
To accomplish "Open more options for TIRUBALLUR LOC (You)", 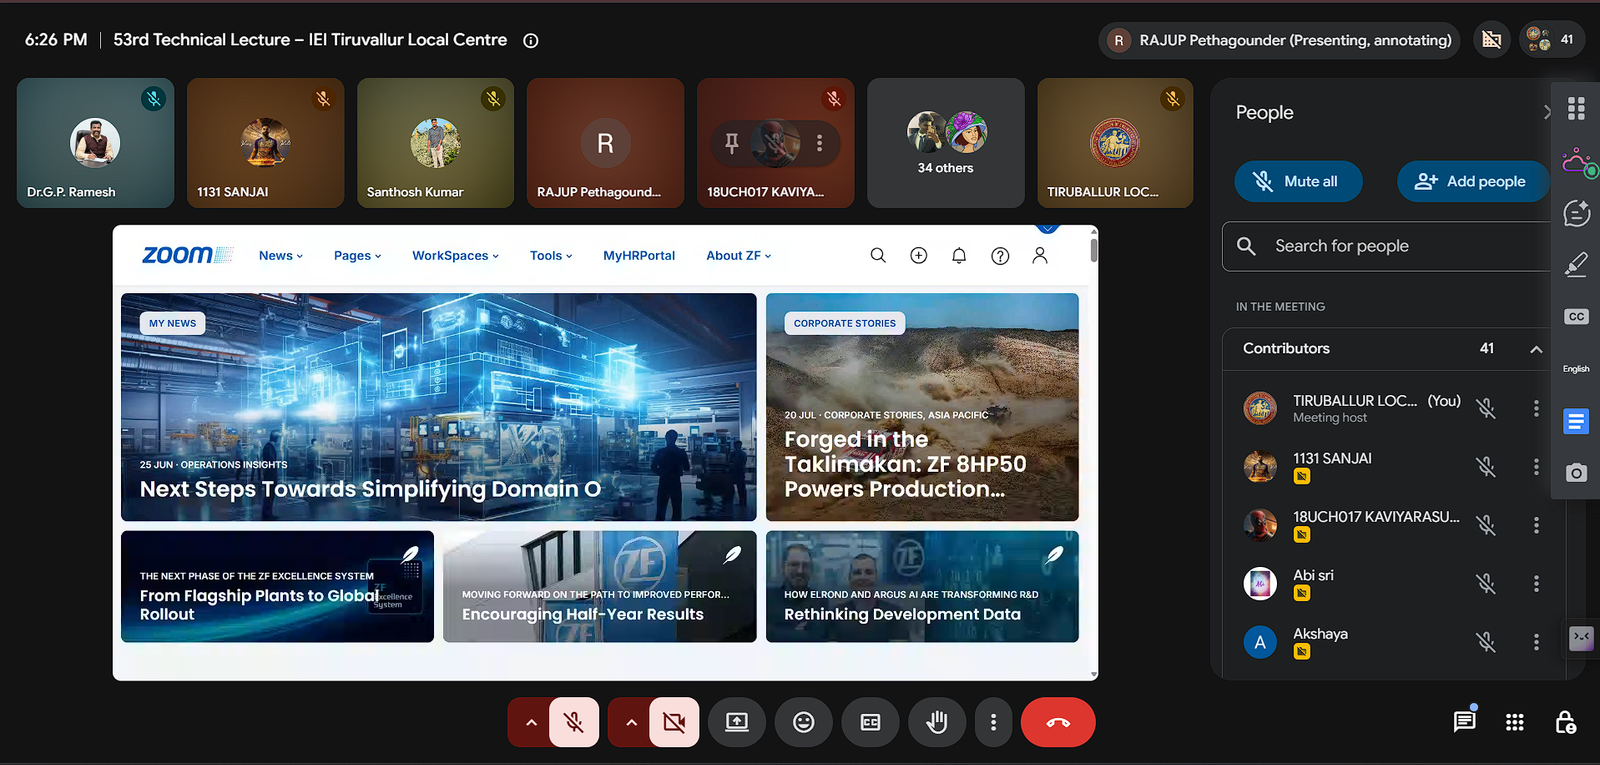I will tap(1536, 408).
